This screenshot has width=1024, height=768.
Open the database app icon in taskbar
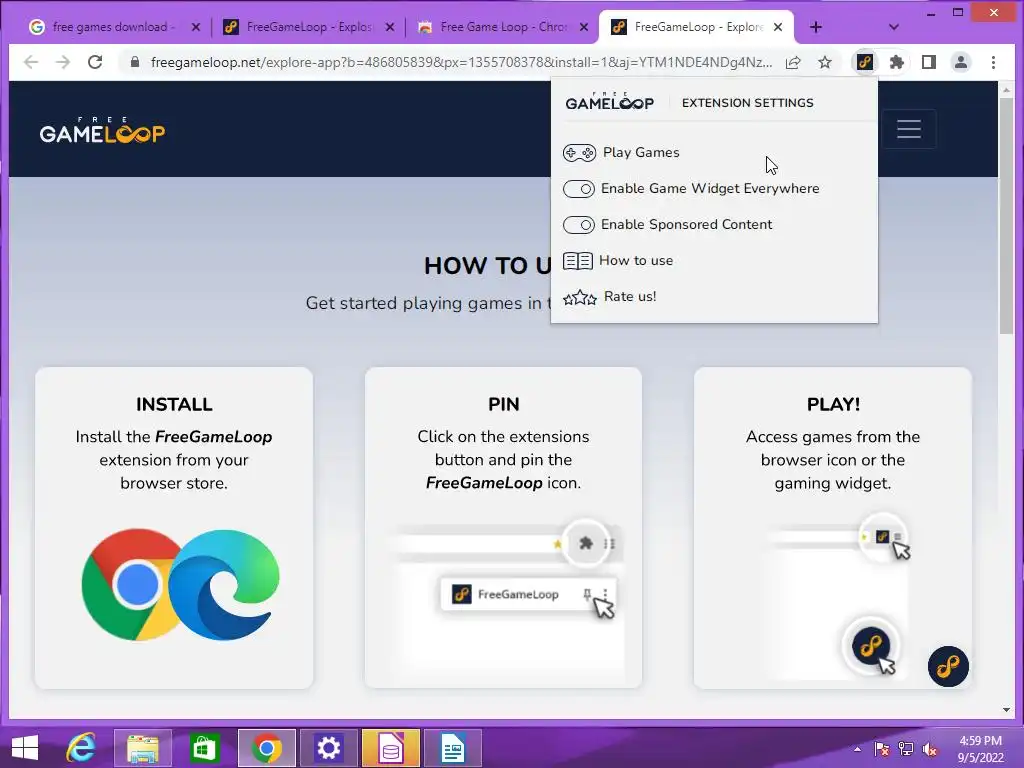pyautogui.click(x=391, y=748)
